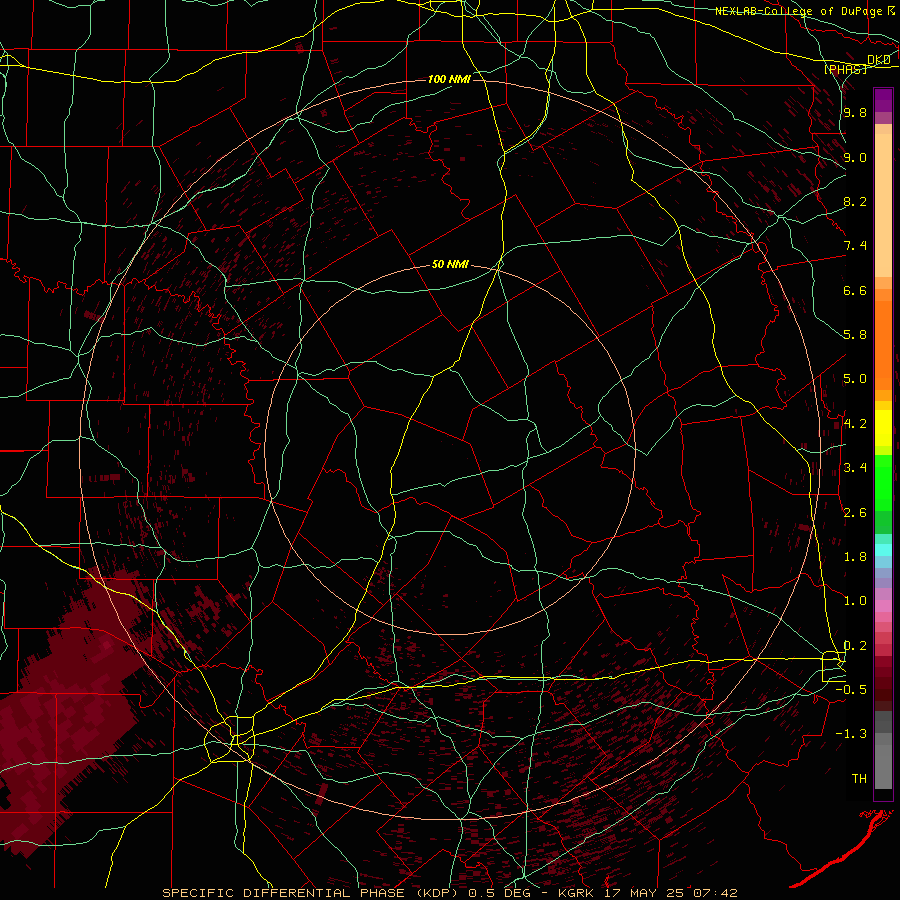This screenshot has width=900, height=900.
Task: Pick the yellow segment of the color bar
Action: [883, 428]
